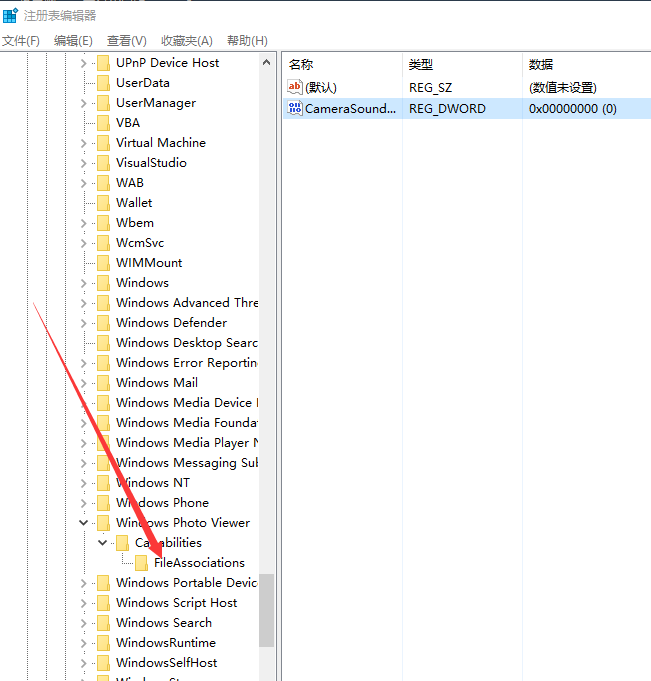The width and height of the screenshot is (651, 681).
Task: Click the DWORD icon beside CameraSound
Action: pos(294,108)
